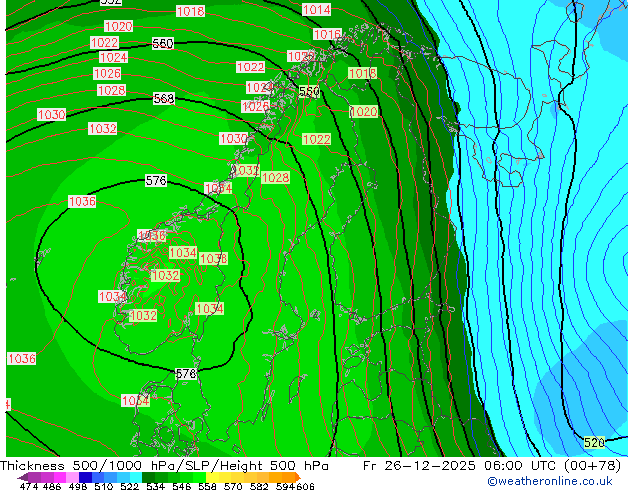Click legend value "522"
The image size is (634, 490).
click(130, 486)
